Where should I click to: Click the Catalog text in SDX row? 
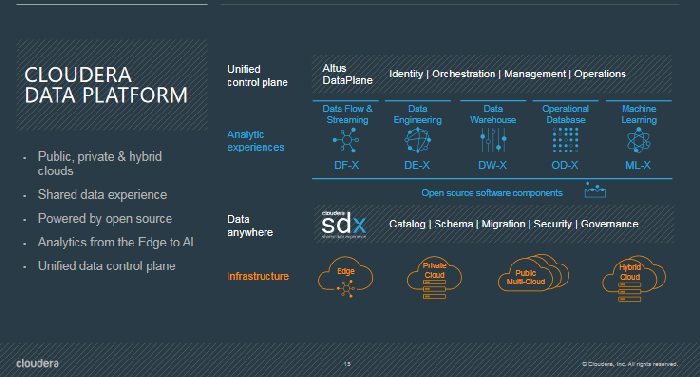407,224
